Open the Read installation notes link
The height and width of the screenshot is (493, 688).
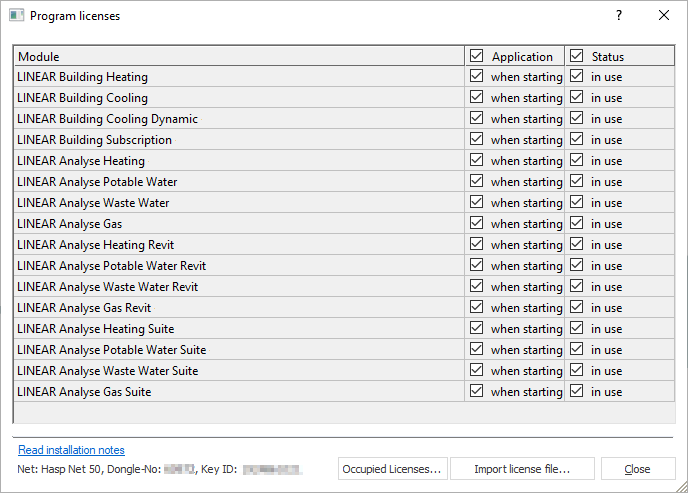pos(71,450)
